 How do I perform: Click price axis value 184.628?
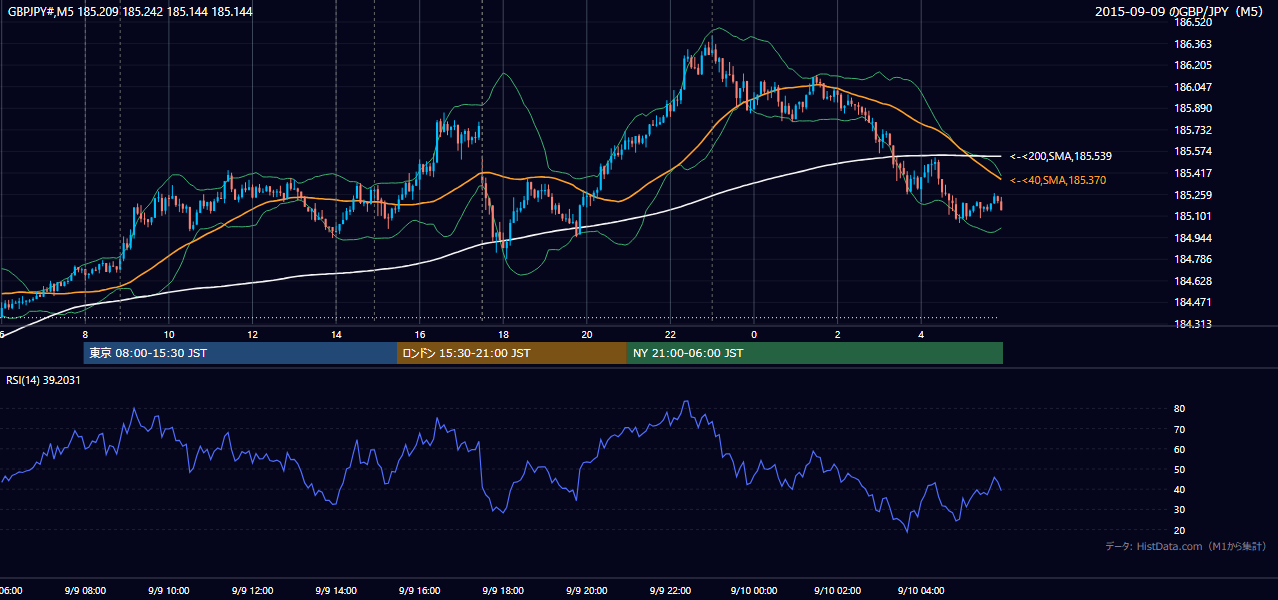pyautogui.click(x=1193, y=281)
